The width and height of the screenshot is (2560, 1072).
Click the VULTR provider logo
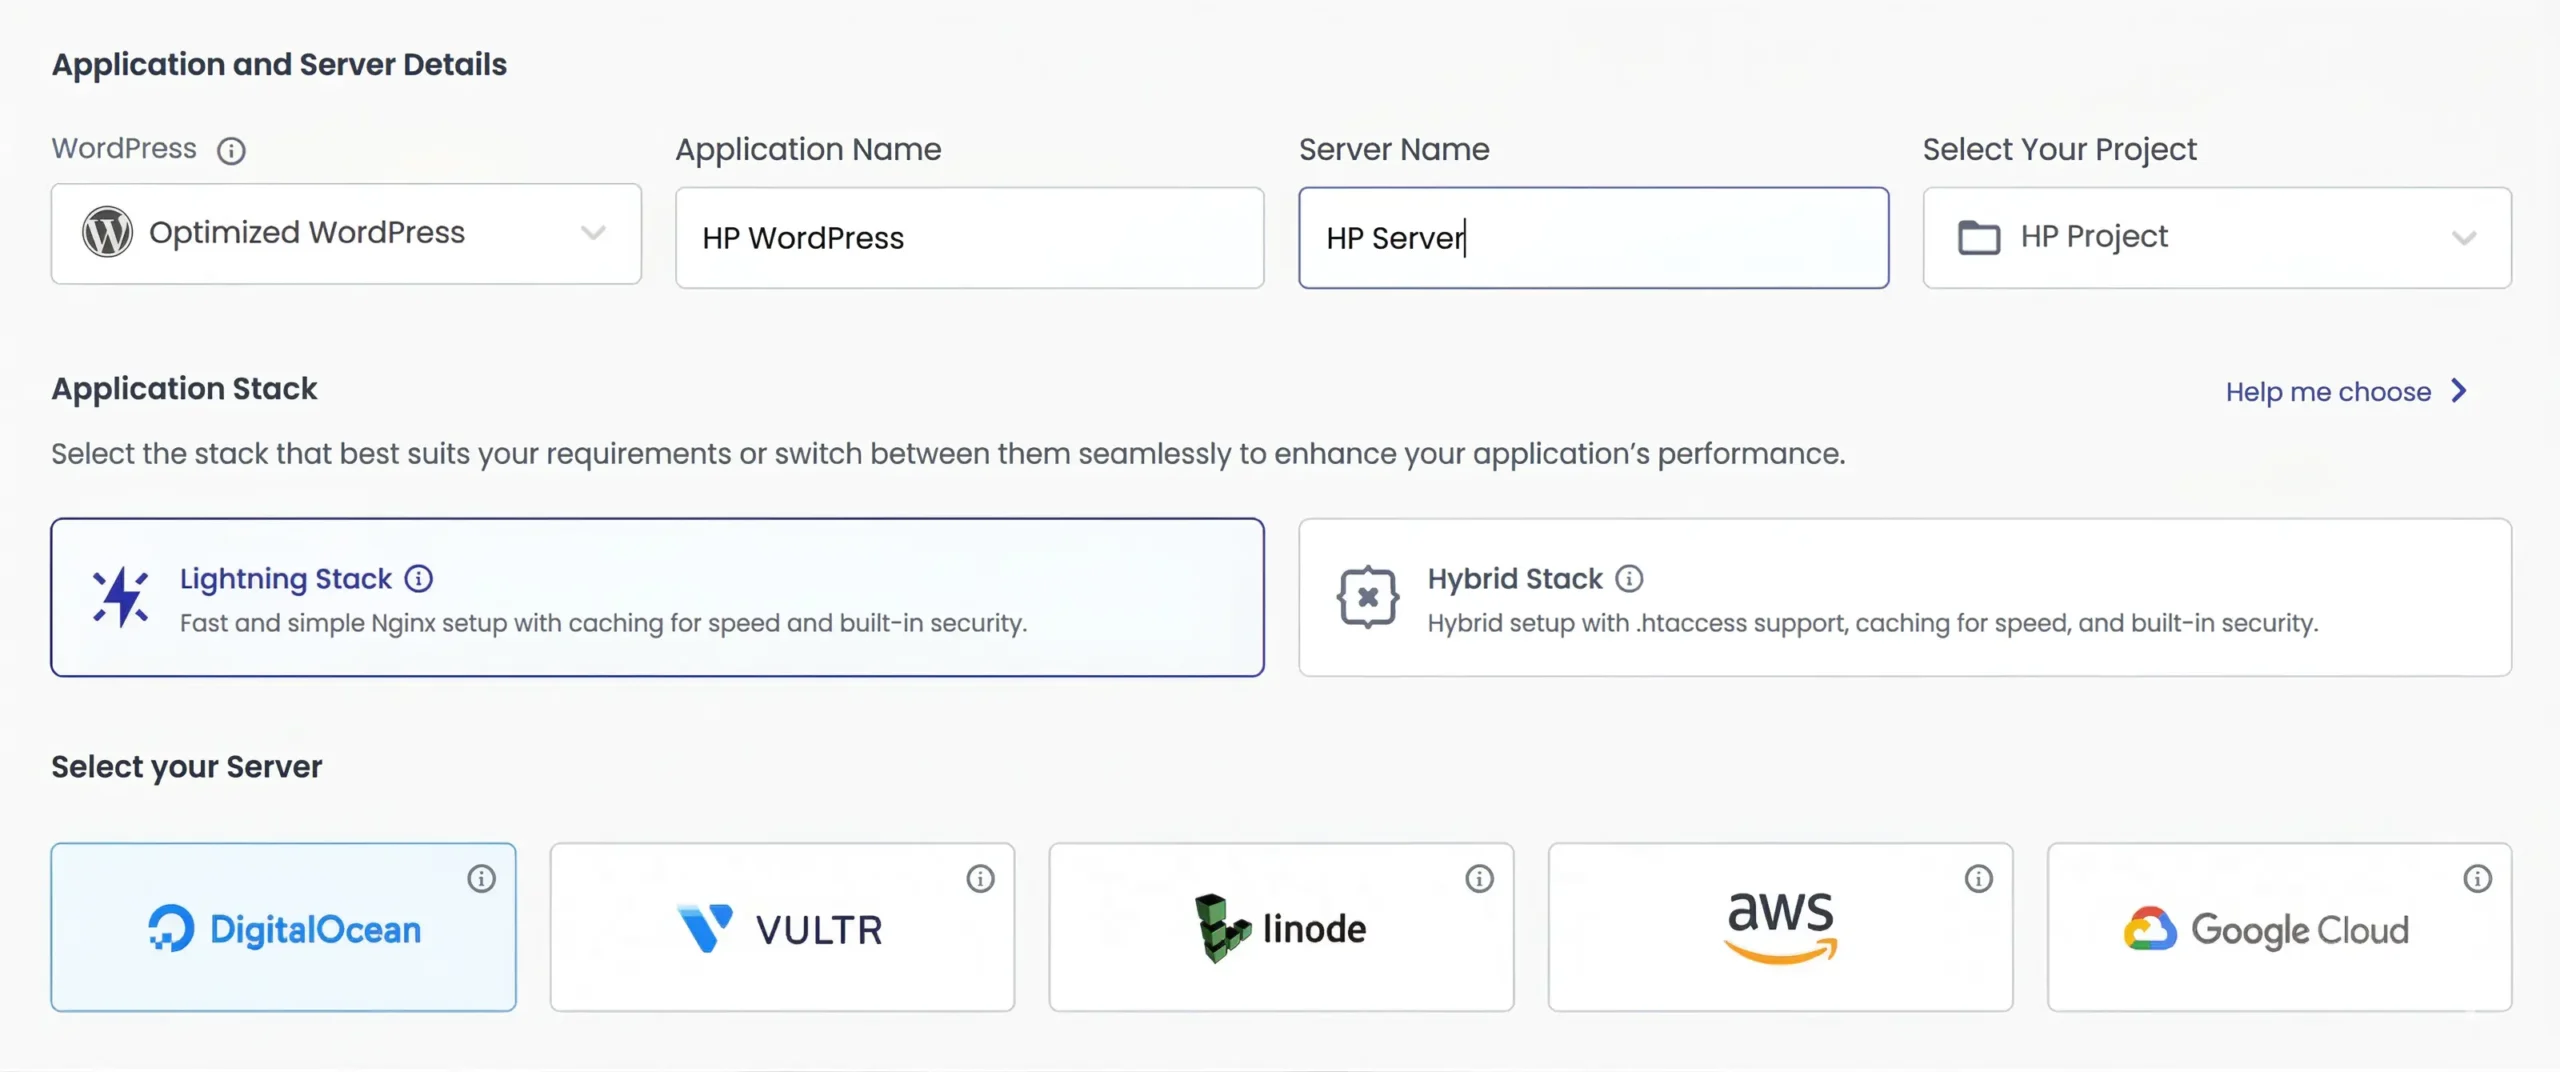click(781, 927)
